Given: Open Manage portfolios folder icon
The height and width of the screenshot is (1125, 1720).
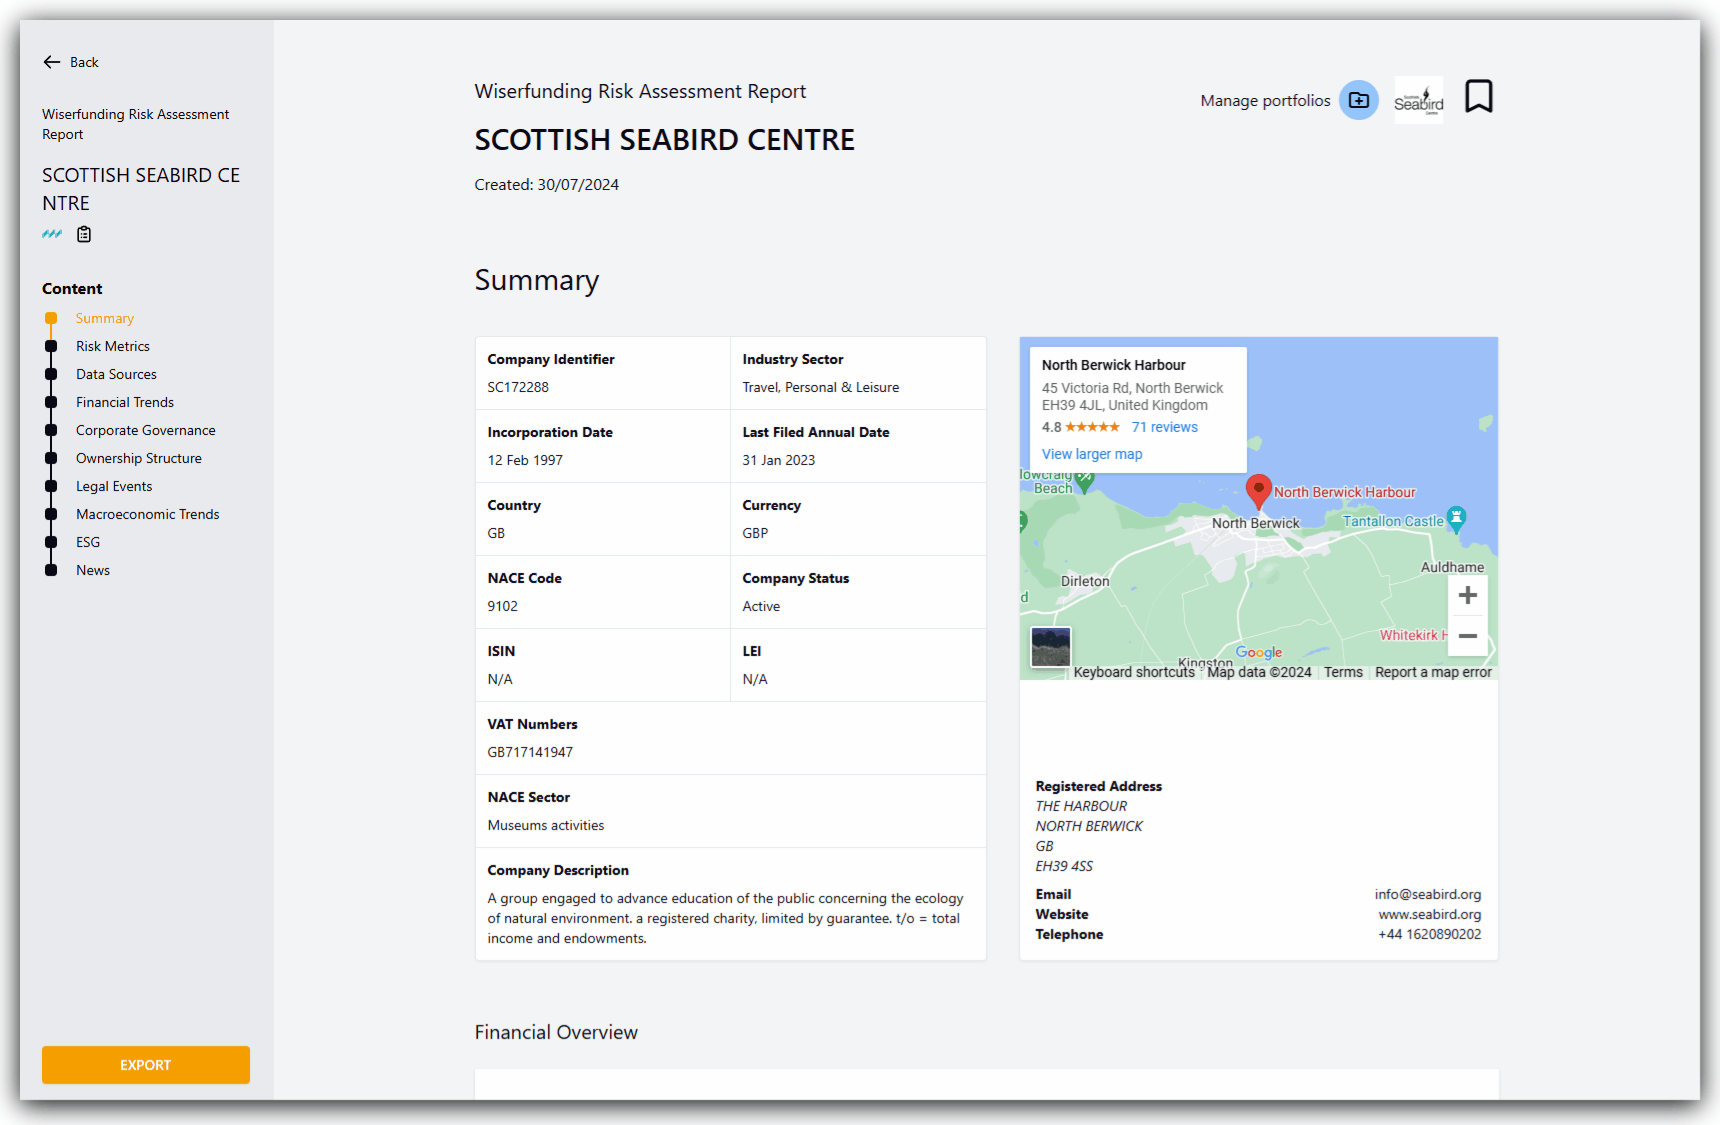Looking at the screenshot, I should click(x=1359, y=100).
